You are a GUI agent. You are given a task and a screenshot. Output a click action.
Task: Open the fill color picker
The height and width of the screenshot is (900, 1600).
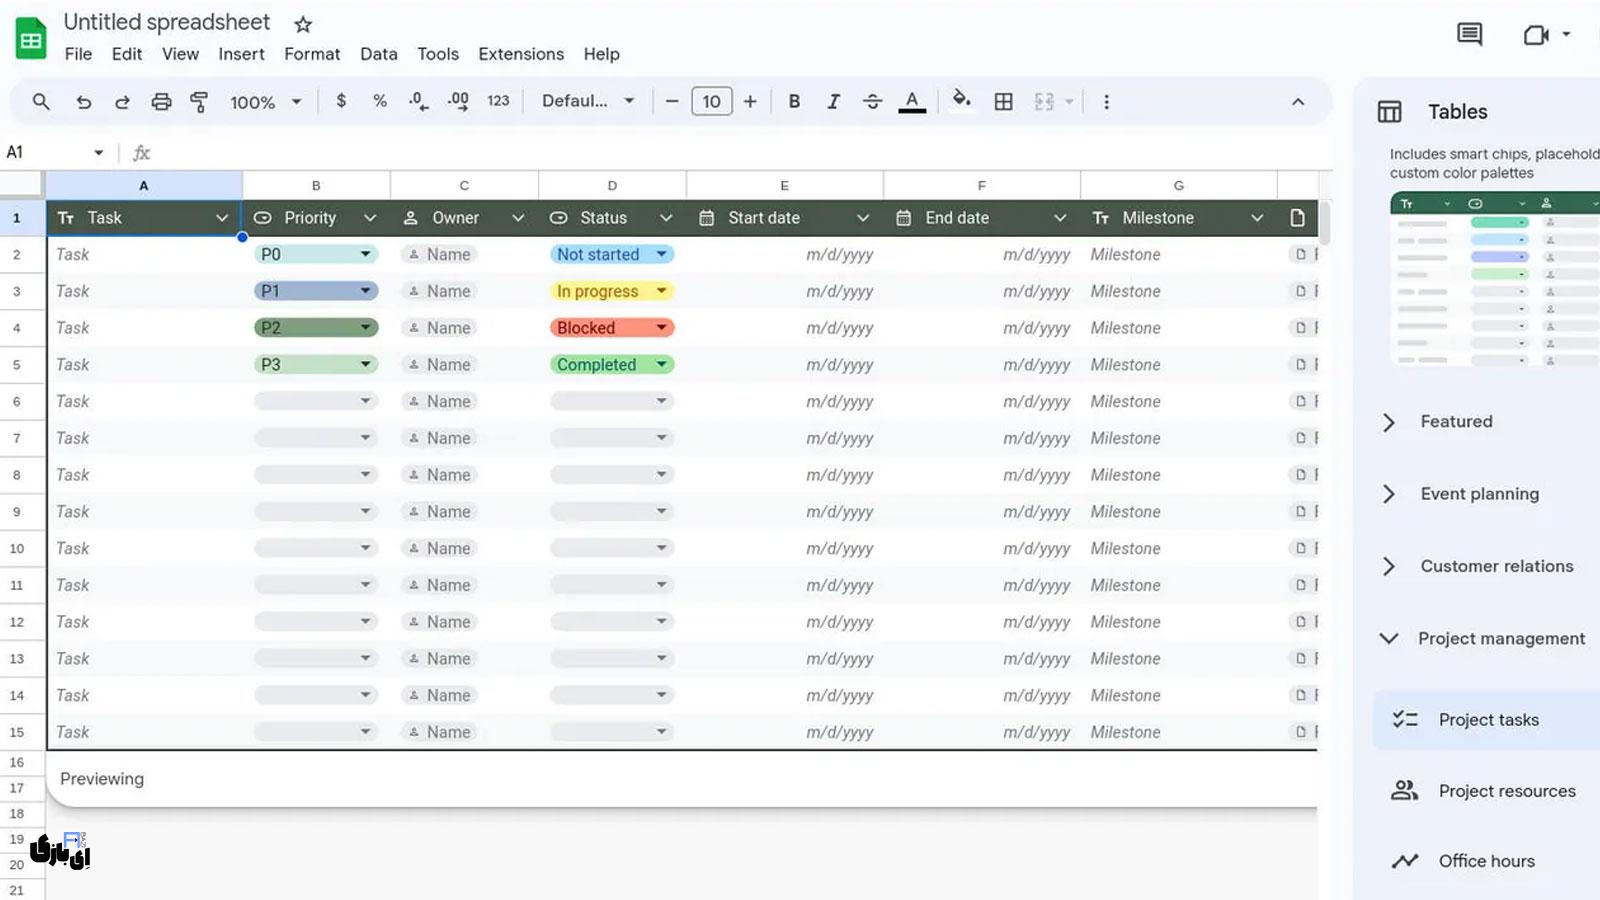click(962, 99)
